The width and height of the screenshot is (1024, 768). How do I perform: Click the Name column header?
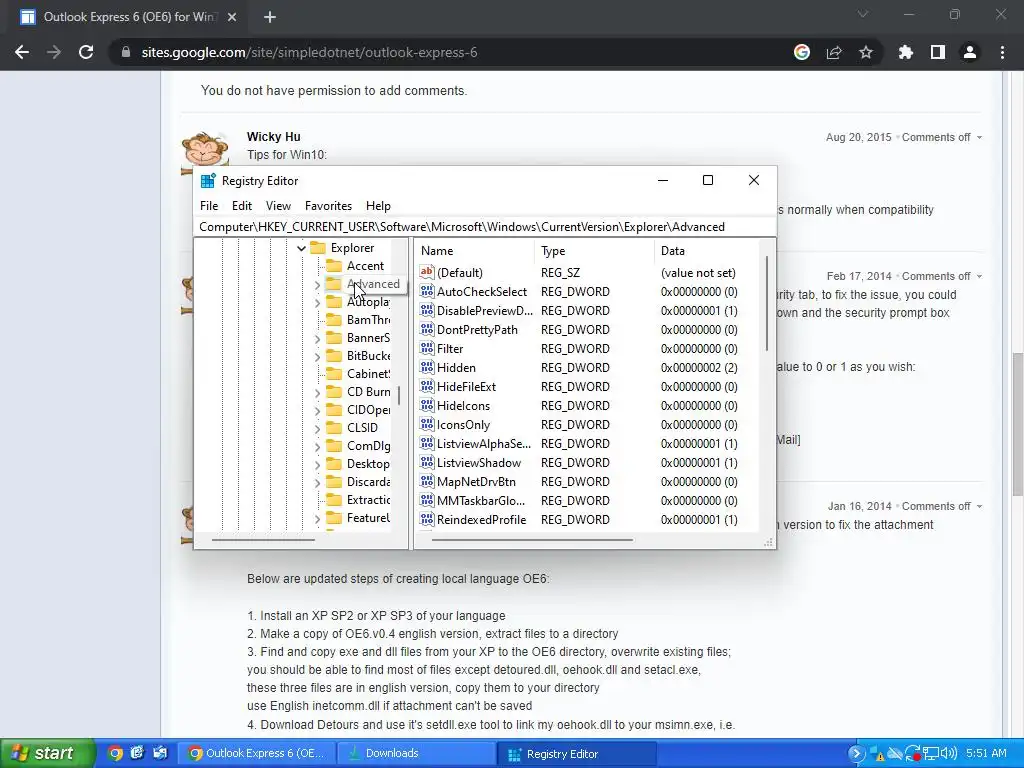474,251
